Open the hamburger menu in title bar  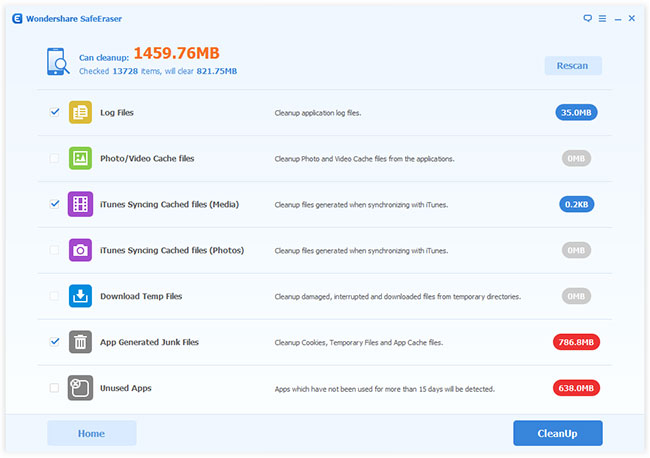point(602,19)
